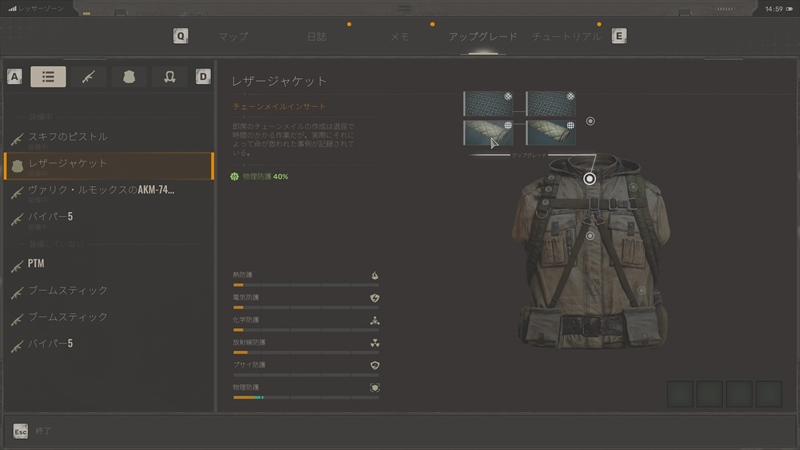Click the 物理防護 stat bar

[x=306, y=397]
